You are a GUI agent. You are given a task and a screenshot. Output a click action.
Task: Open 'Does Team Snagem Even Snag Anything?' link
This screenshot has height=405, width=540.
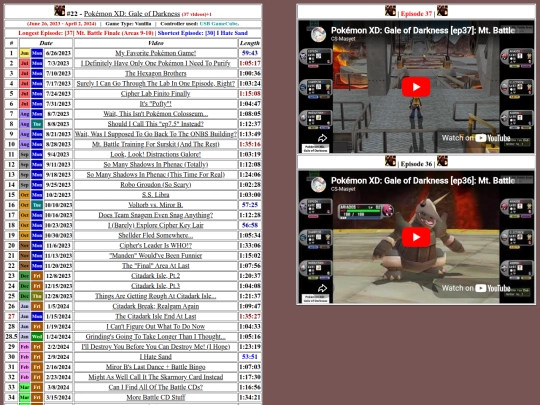[156, 215]
